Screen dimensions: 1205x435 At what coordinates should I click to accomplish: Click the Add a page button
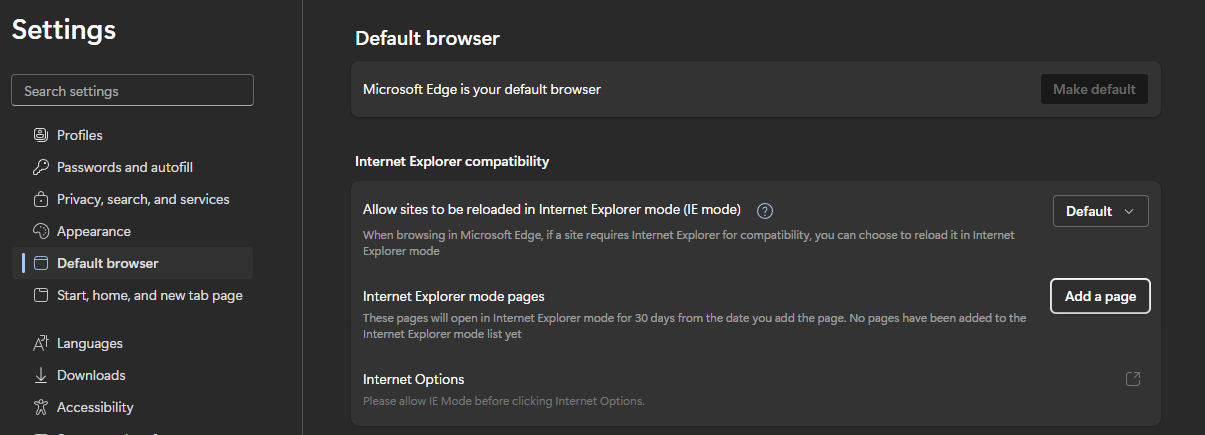[x=1100, y=296]
